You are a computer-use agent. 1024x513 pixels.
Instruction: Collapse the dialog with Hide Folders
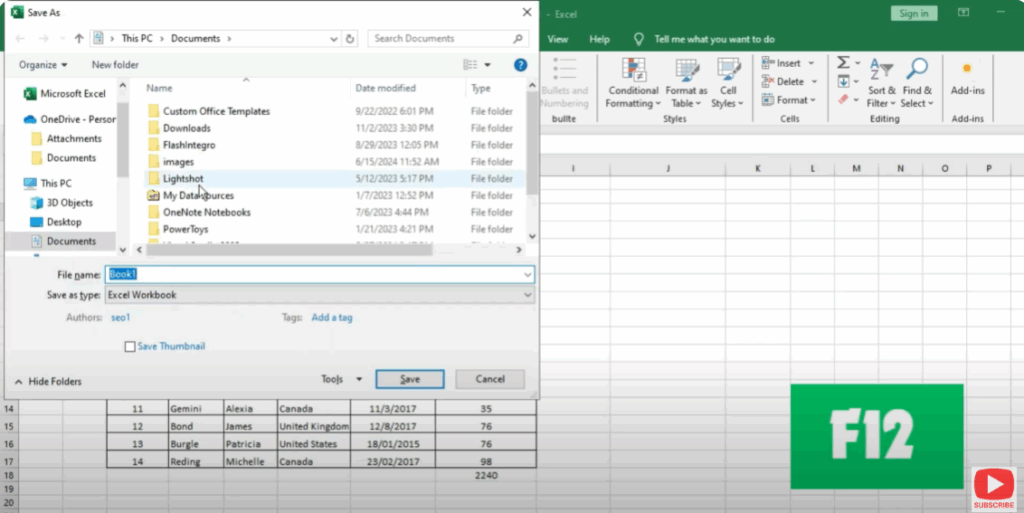coord(49,381)
